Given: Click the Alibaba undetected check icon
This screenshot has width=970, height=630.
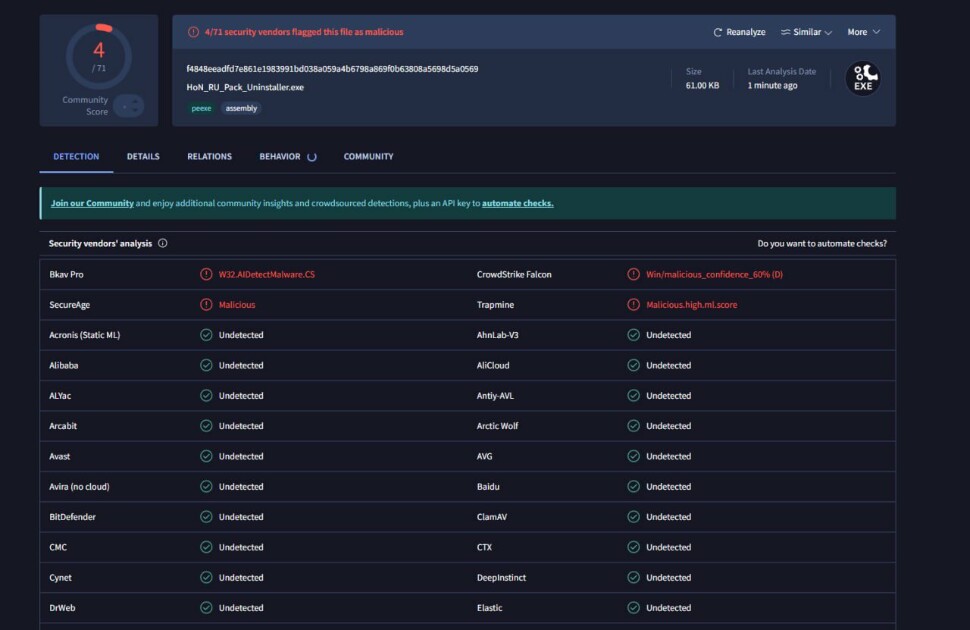Looking at the screenshot, I should tap(206, 365).
